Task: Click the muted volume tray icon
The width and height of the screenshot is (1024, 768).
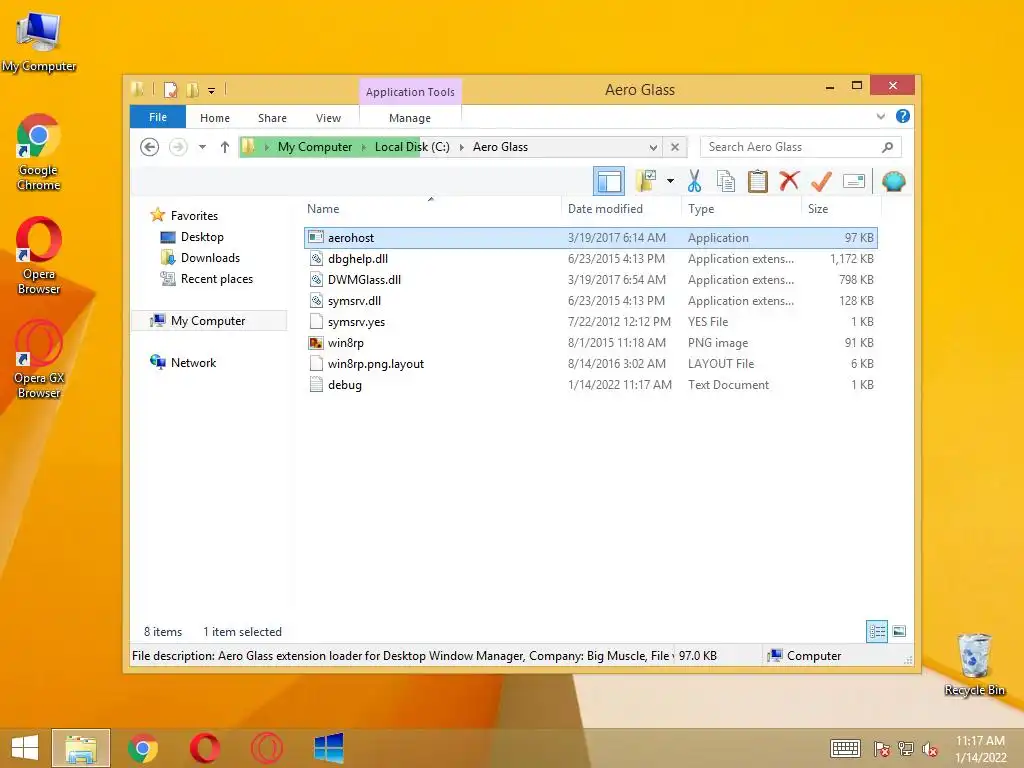Action: point(930,749)
